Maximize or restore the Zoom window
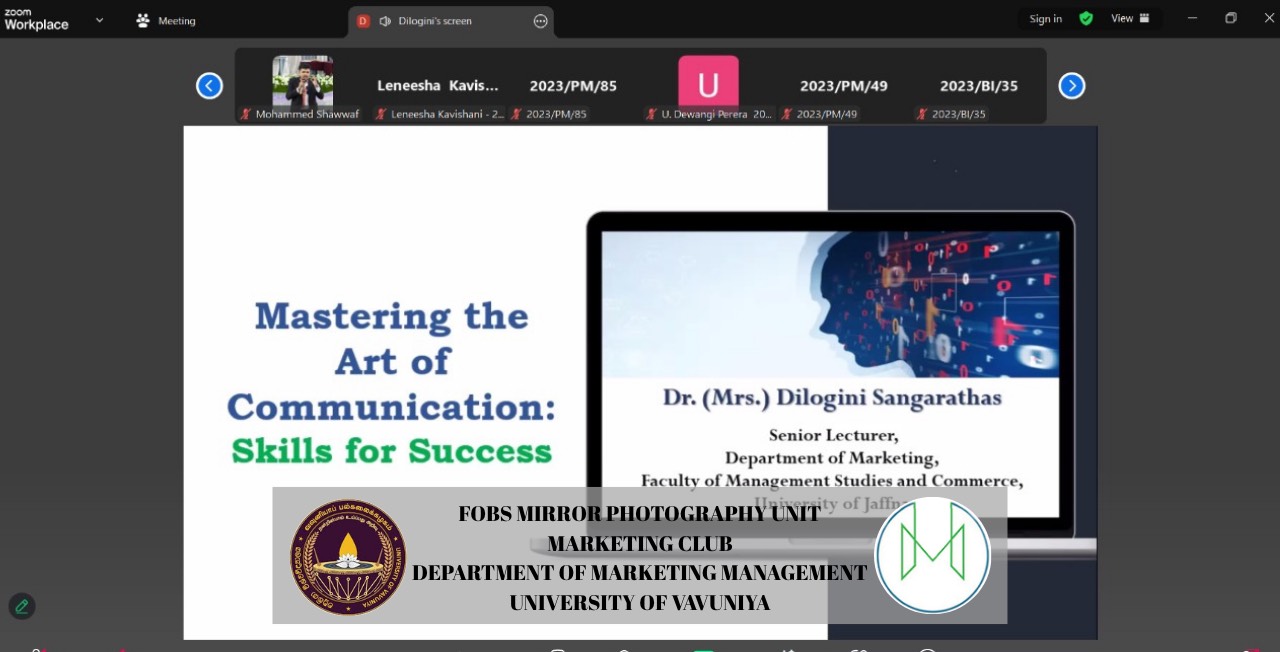Image resolution: width=1280 pixels, height=652 pixels. (x=1231, y=18)
